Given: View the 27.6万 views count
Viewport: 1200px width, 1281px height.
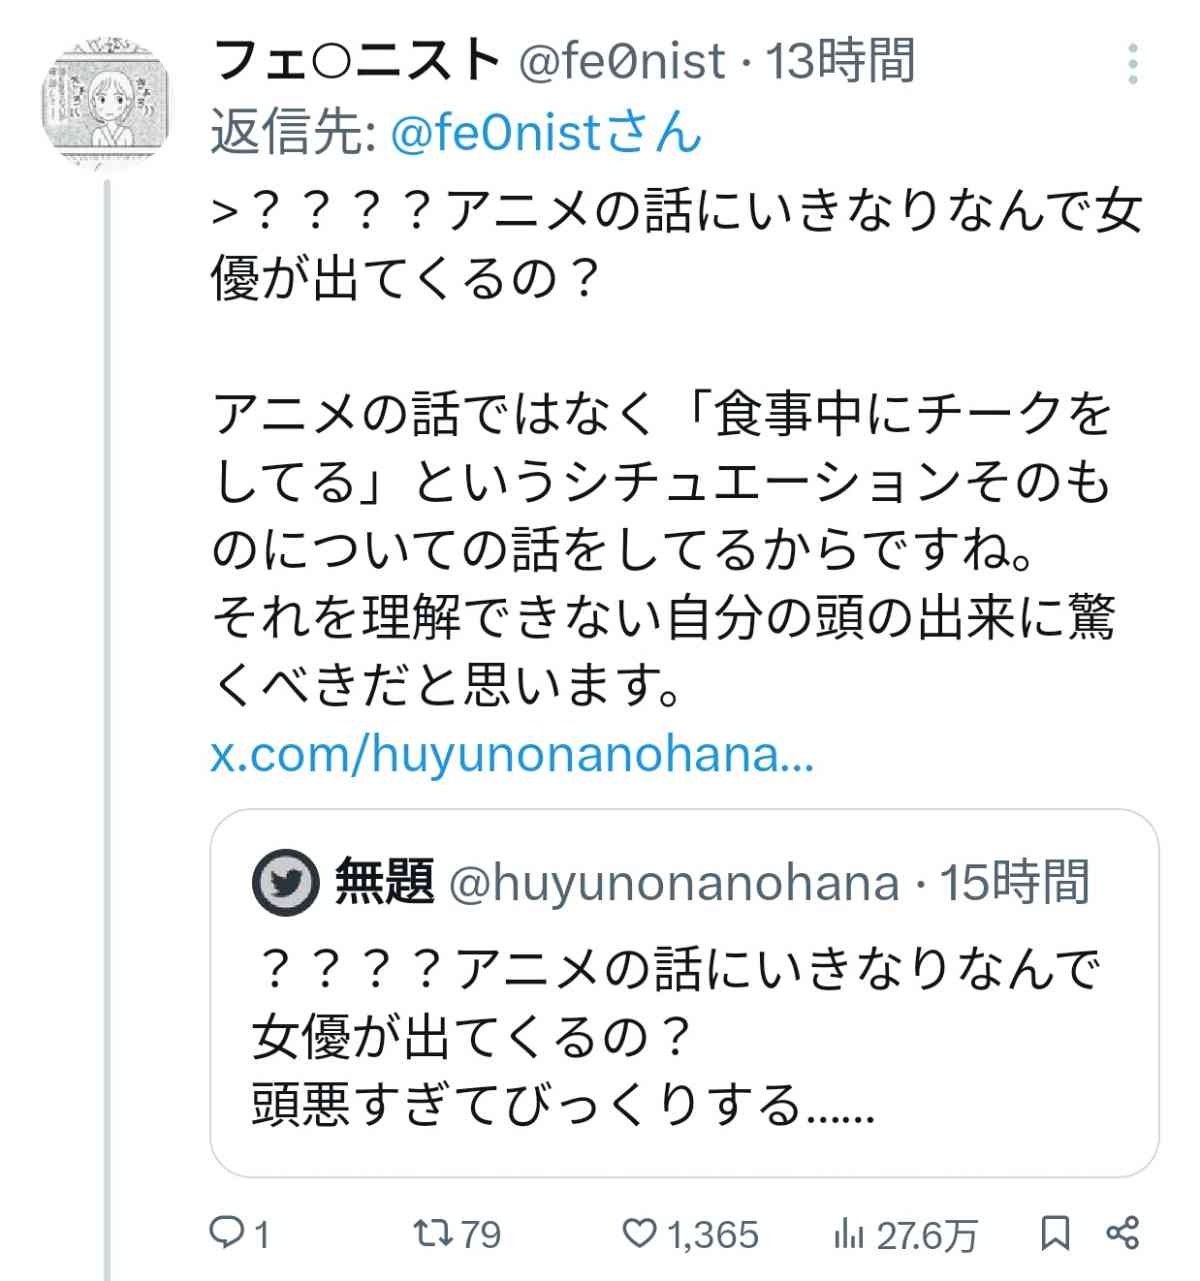Looking at the screenshot, I should (926, 1236).
